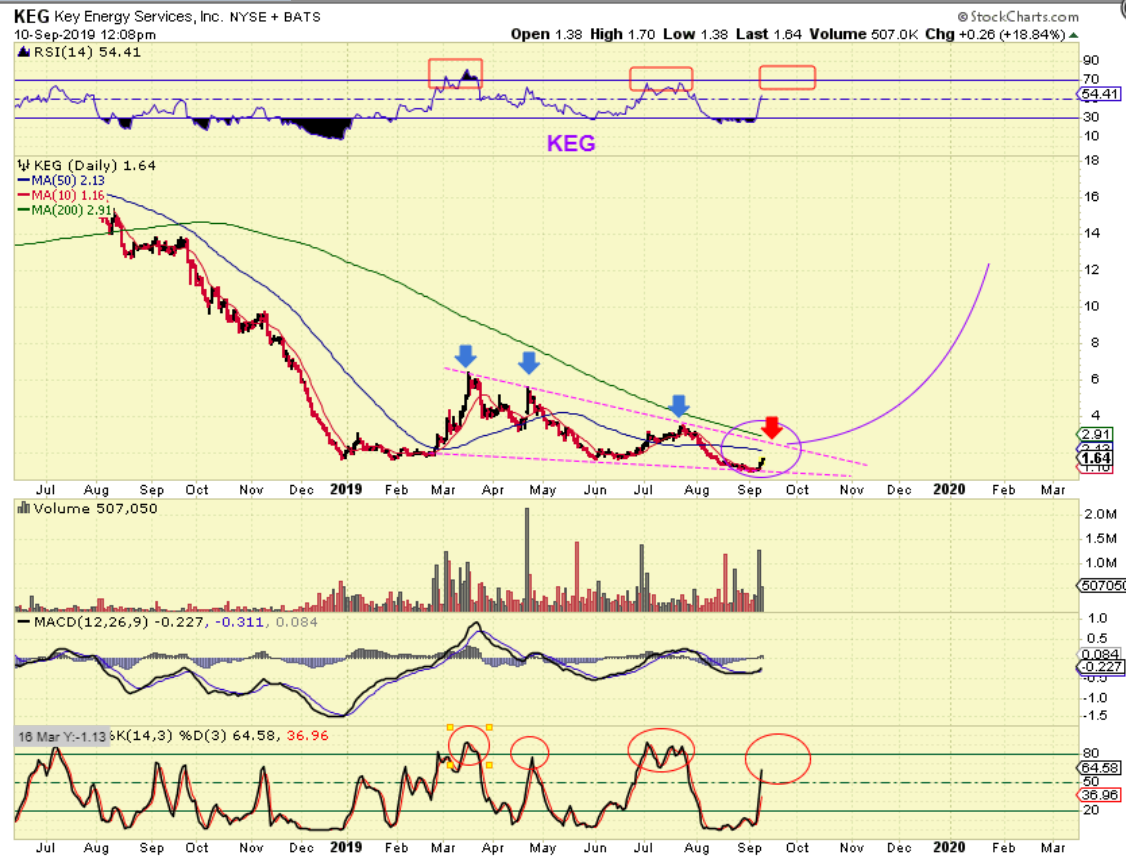The image size is (1126, 857).
Task: Click the 36.96 stochastic %D tag
Action: coord(1100,795)
